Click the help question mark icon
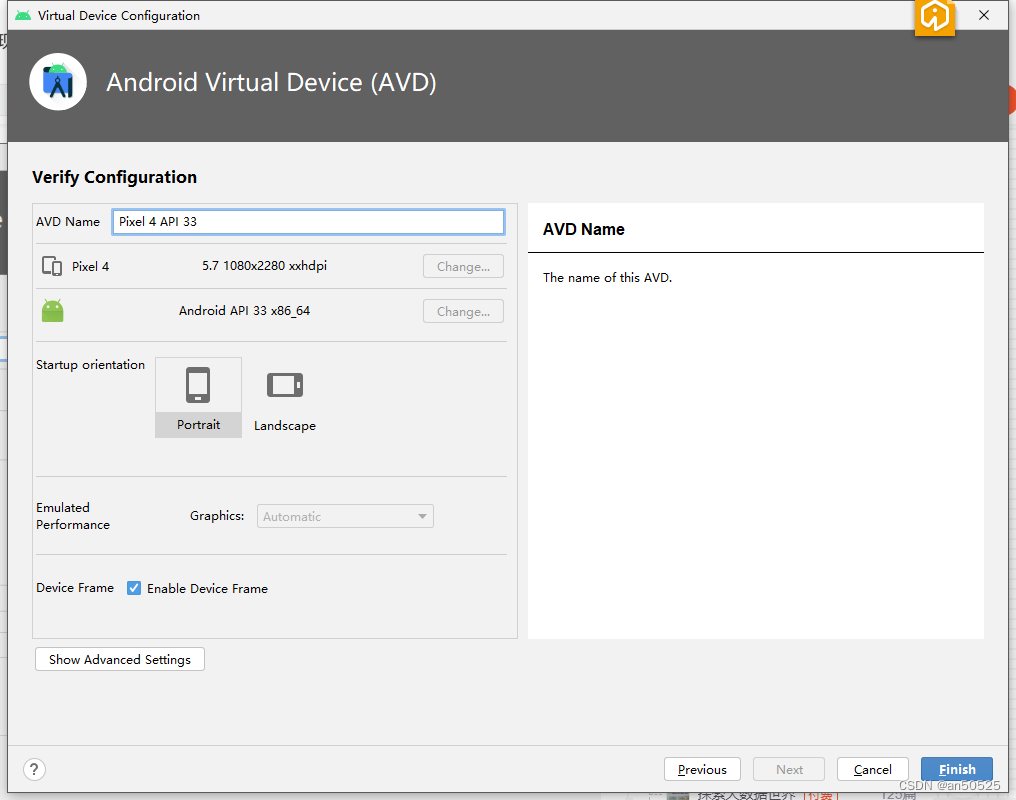Image resolution: width=1016 pixels, height=800 pixels. [x=34, y=769]
